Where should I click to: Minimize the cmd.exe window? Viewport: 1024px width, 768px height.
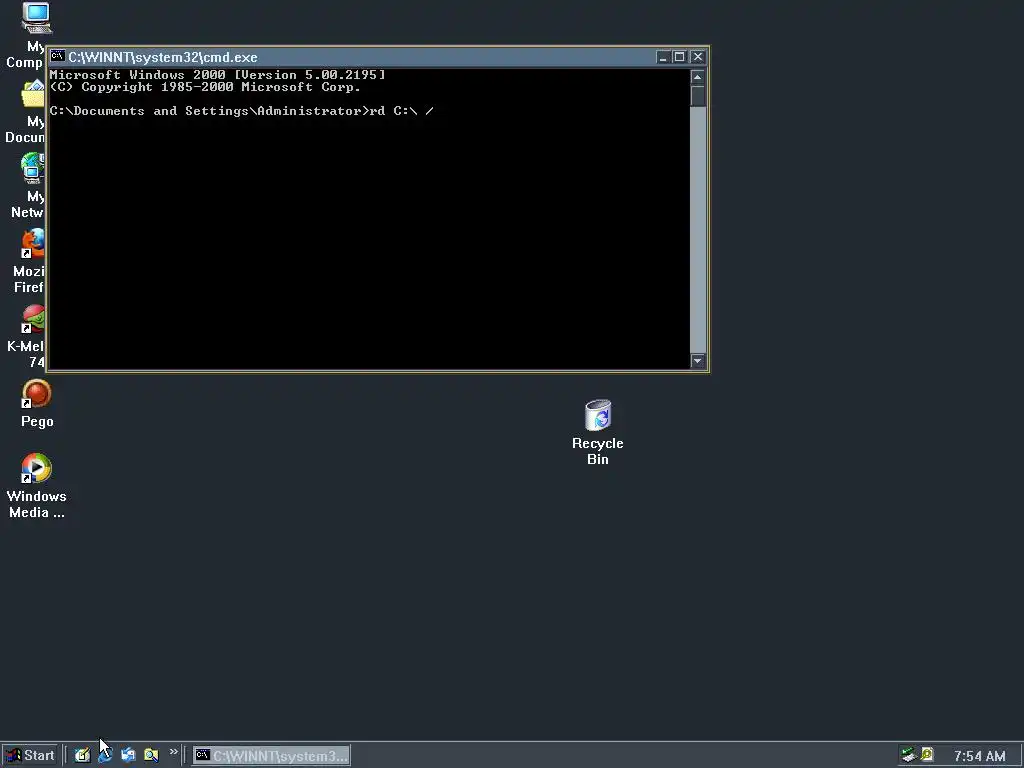point(663,57)
